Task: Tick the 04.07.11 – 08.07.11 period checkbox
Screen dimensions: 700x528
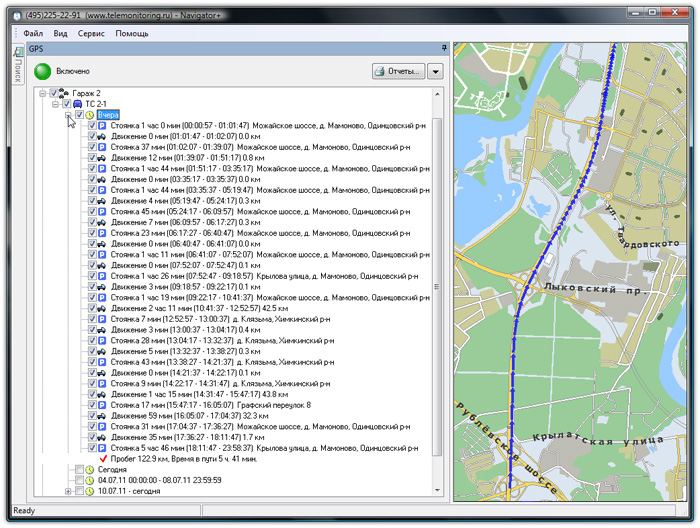Action: coord(79,480)
